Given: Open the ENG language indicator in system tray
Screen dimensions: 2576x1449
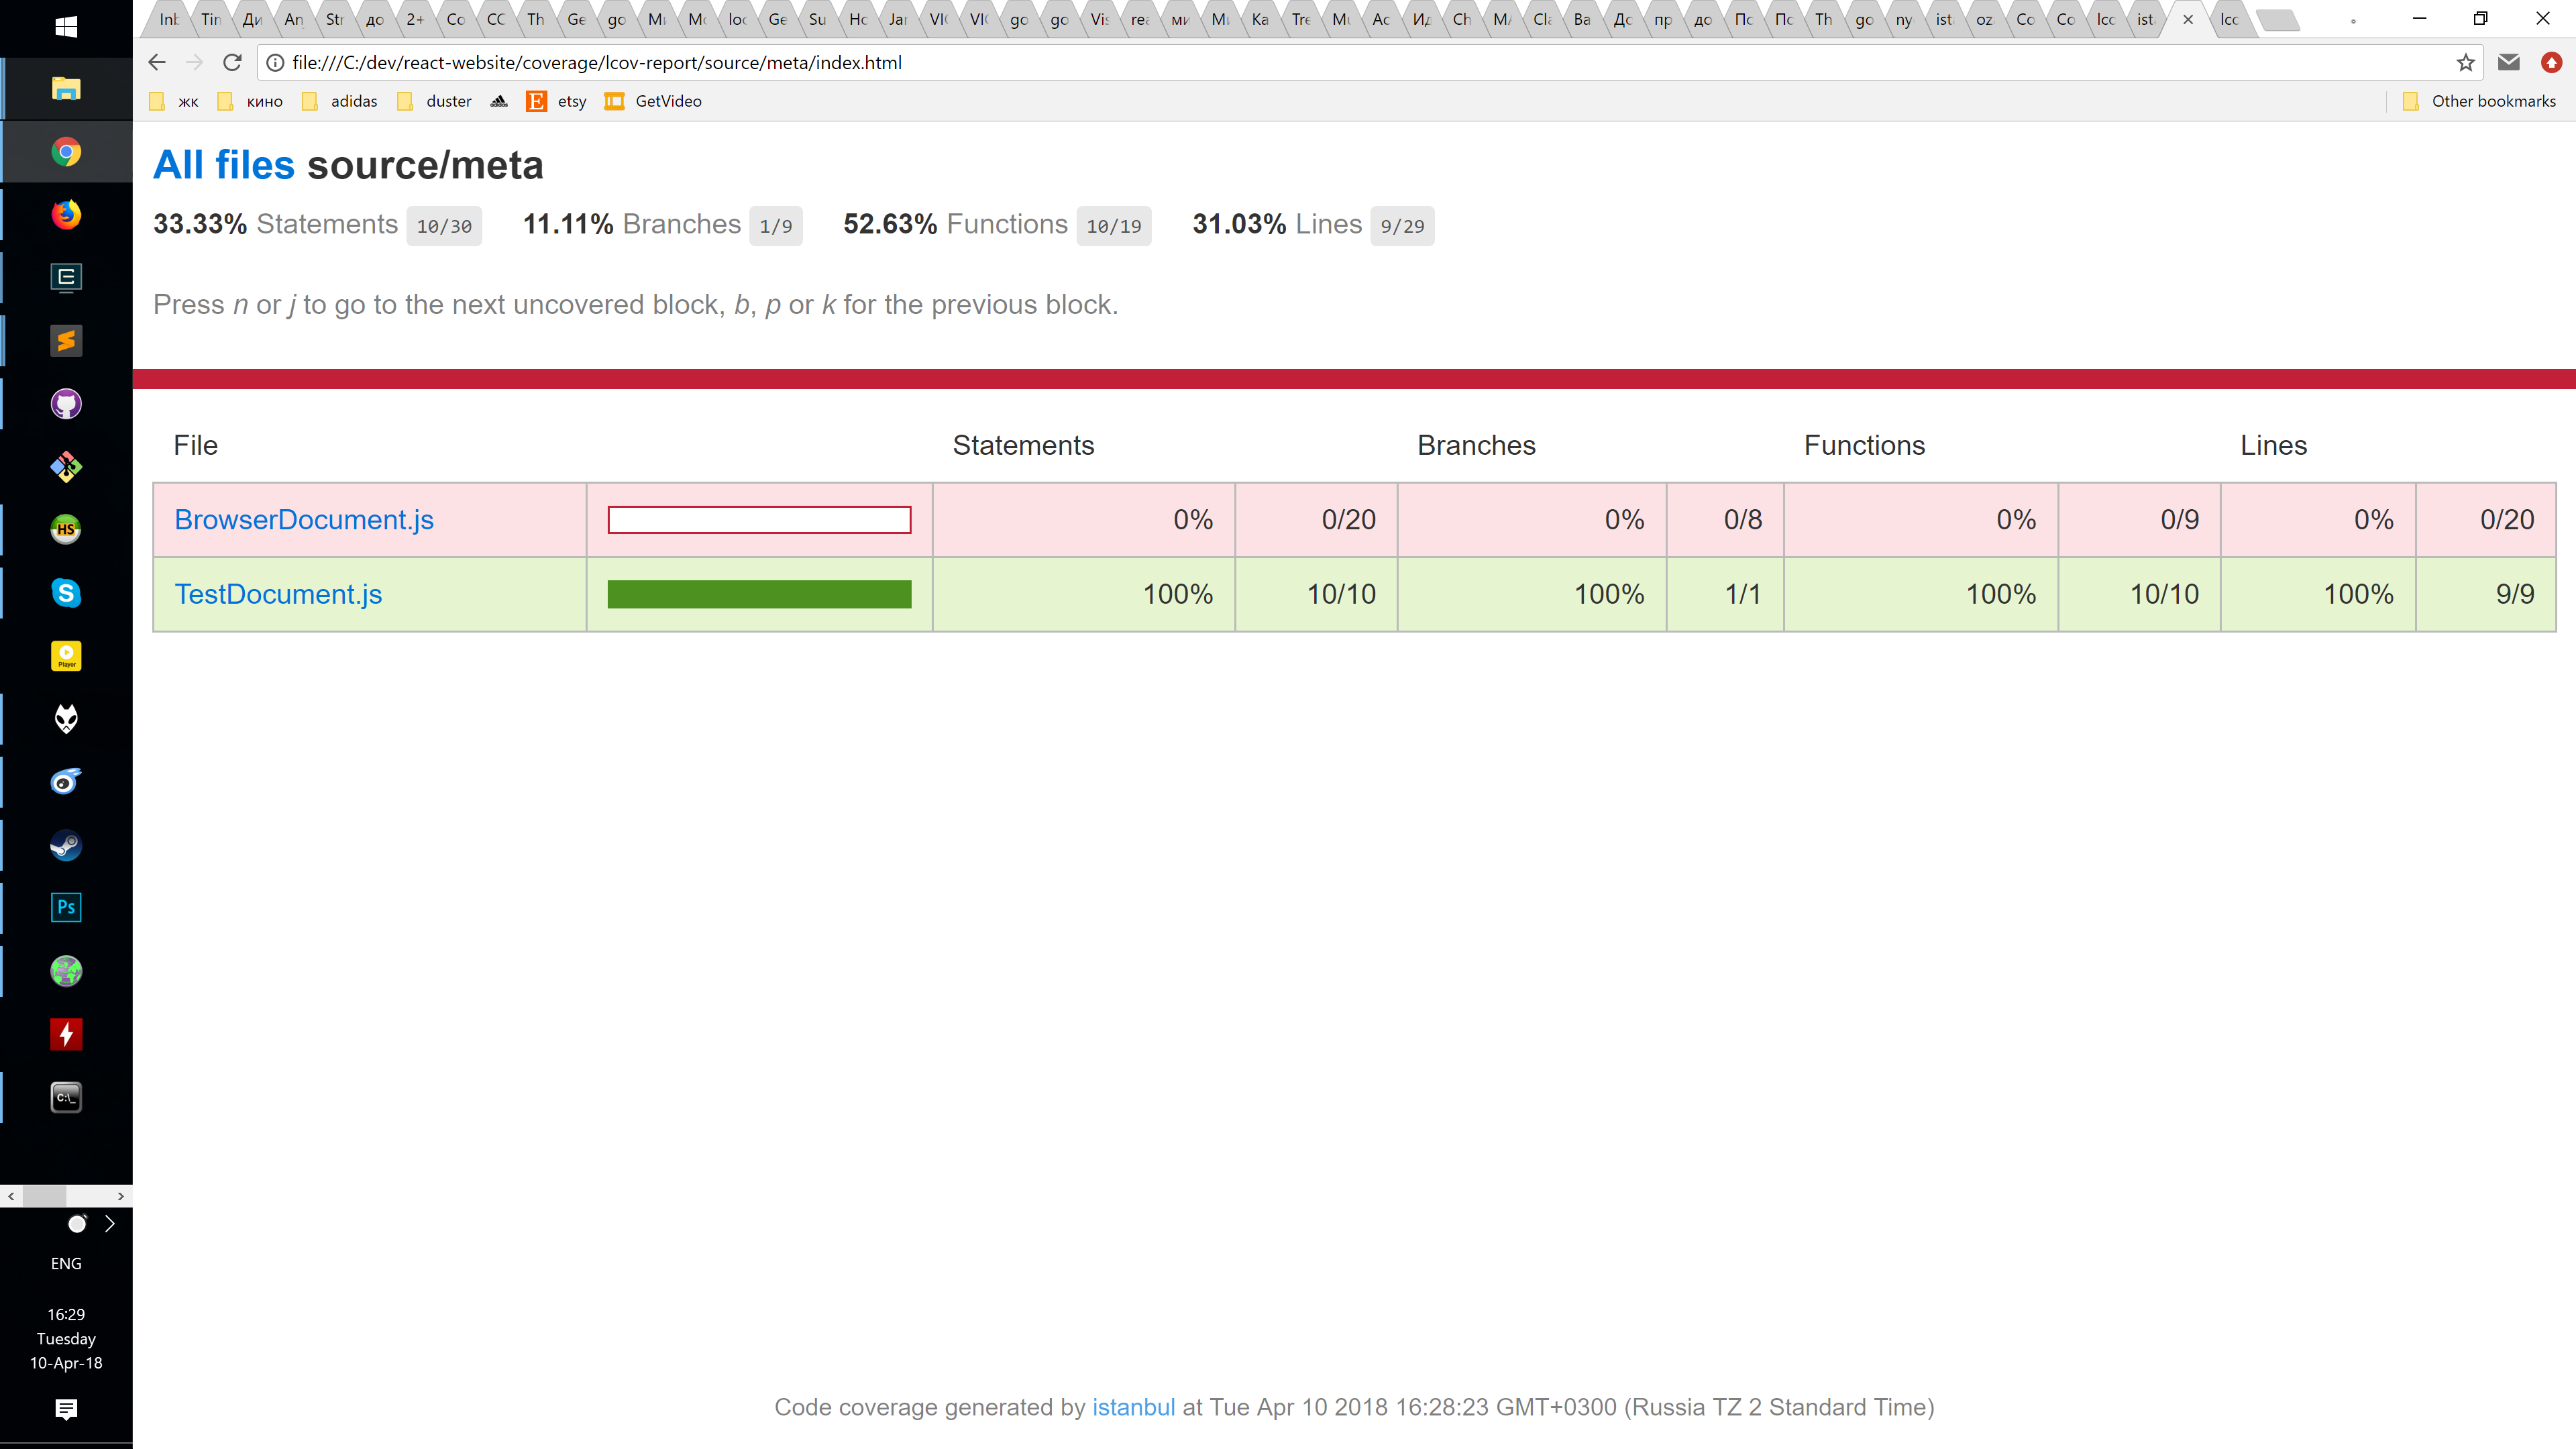Looking at the screenshot, I should pos(66,1263).
